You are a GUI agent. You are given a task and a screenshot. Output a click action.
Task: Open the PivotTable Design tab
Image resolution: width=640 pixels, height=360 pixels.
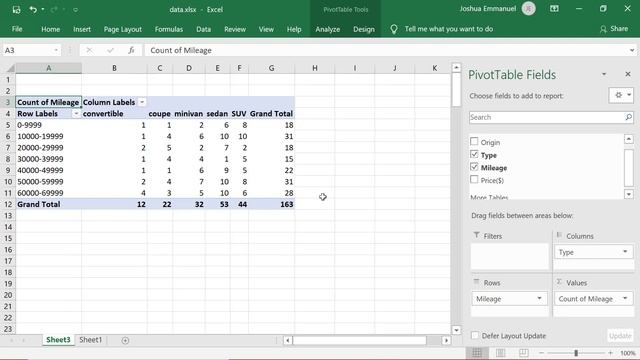364,29
